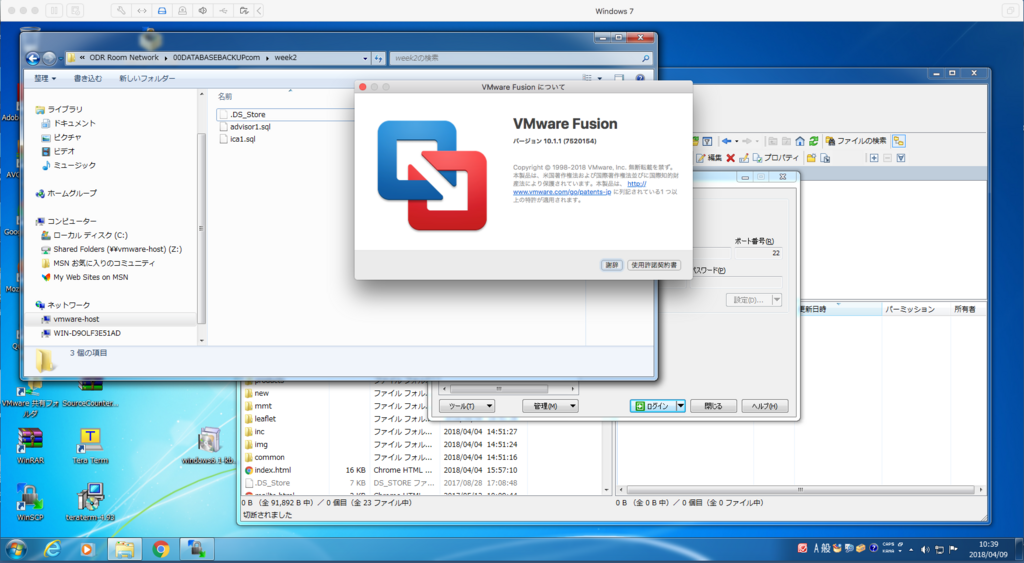The height and width of the screenshot is (563, 1024).
Task: Click the VMware pause VM button
Action: tap(54, 10)
